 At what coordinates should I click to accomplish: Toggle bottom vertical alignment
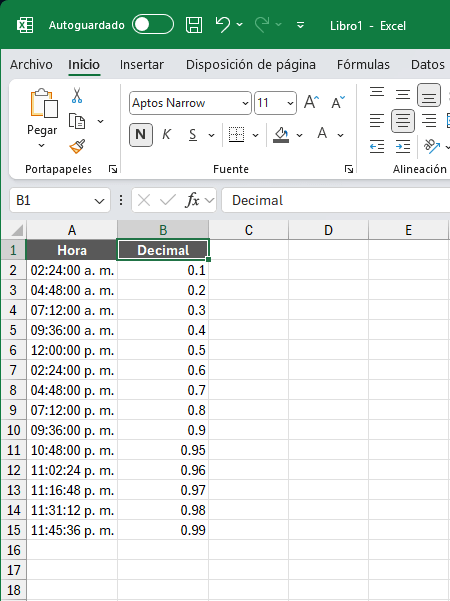429,95
